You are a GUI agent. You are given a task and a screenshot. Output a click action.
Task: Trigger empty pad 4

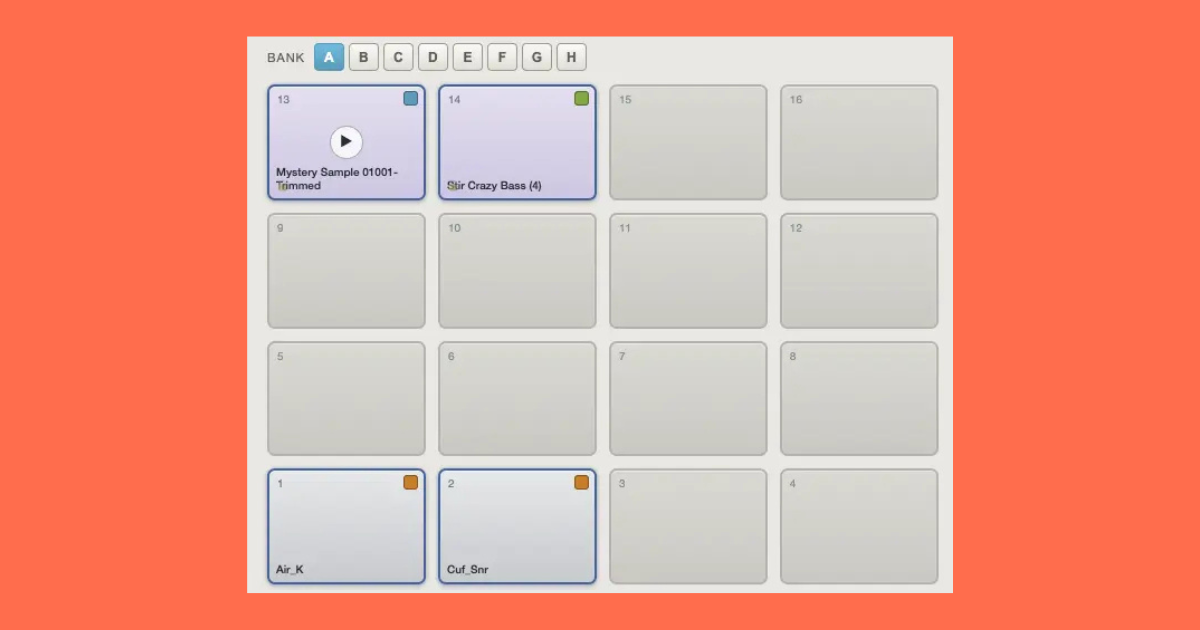click(859, 526)
